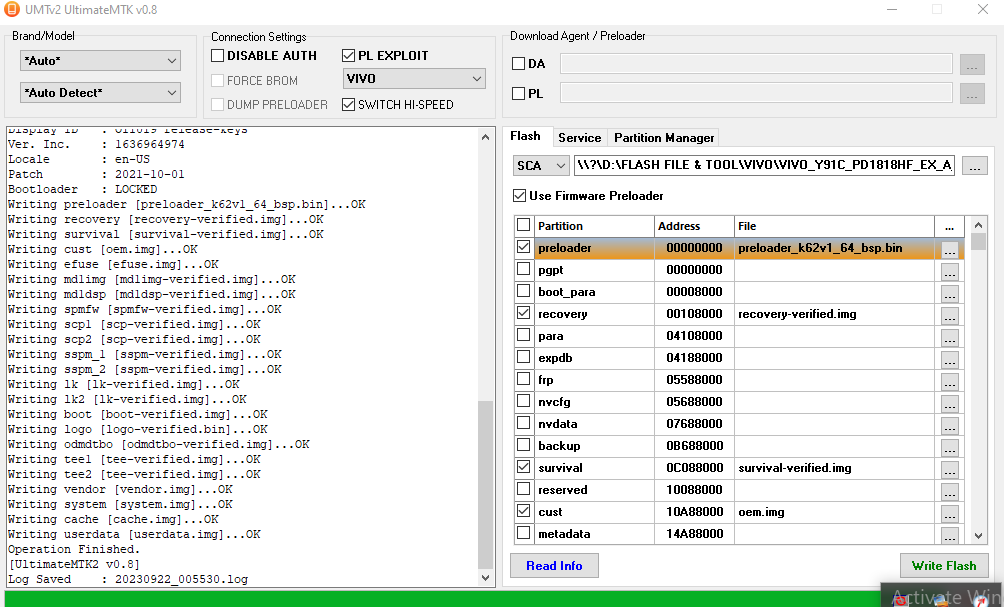This screenshot has height=607, width=1004.
Task: Switch to the Service tab
Action: coord(579,138)
